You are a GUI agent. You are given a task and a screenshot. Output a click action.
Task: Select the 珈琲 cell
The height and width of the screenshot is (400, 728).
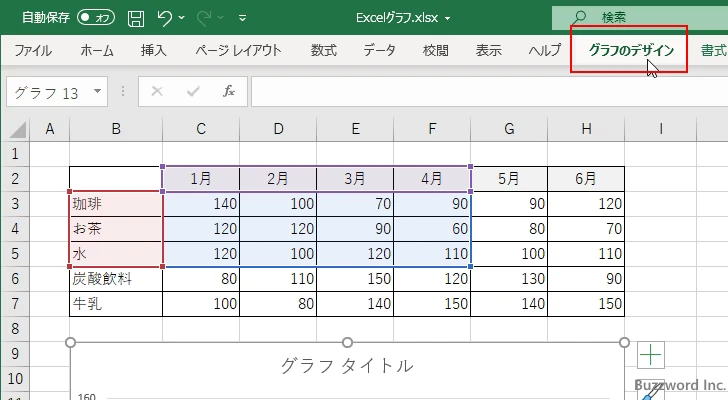click(115, 204)
